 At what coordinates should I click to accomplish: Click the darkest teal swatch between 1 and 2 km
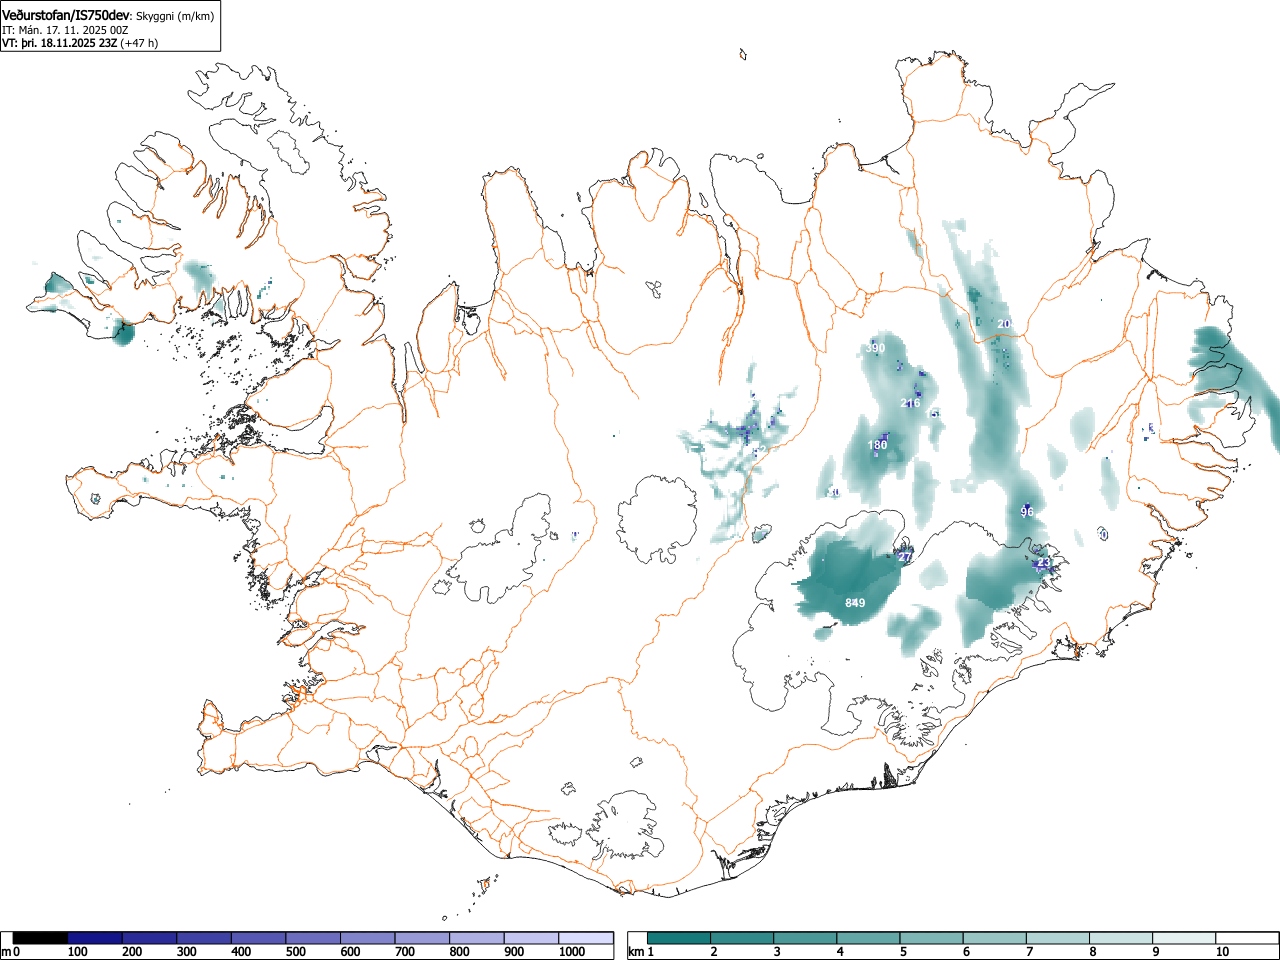coord(679,938)
